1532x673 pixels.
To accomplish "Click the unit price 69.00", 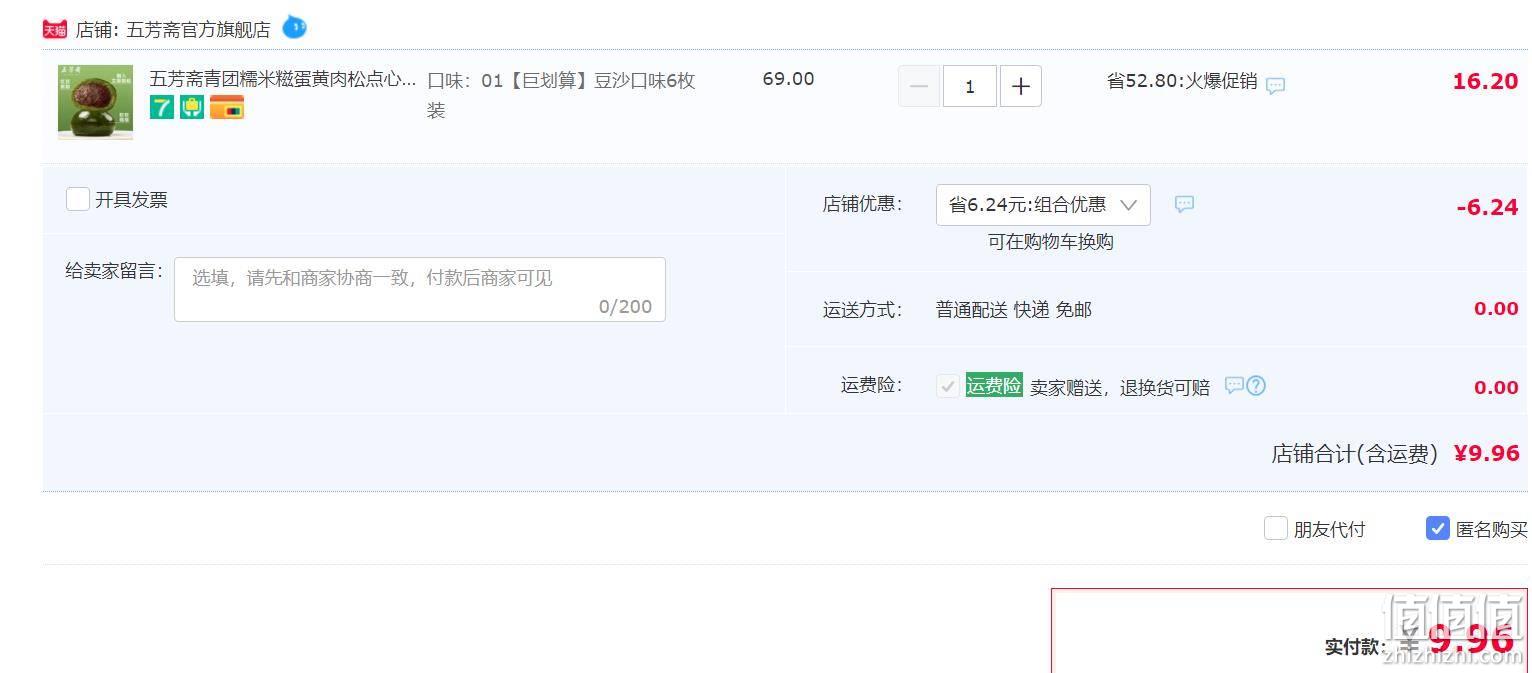I will pyautogui.click(x=788, y=79).
